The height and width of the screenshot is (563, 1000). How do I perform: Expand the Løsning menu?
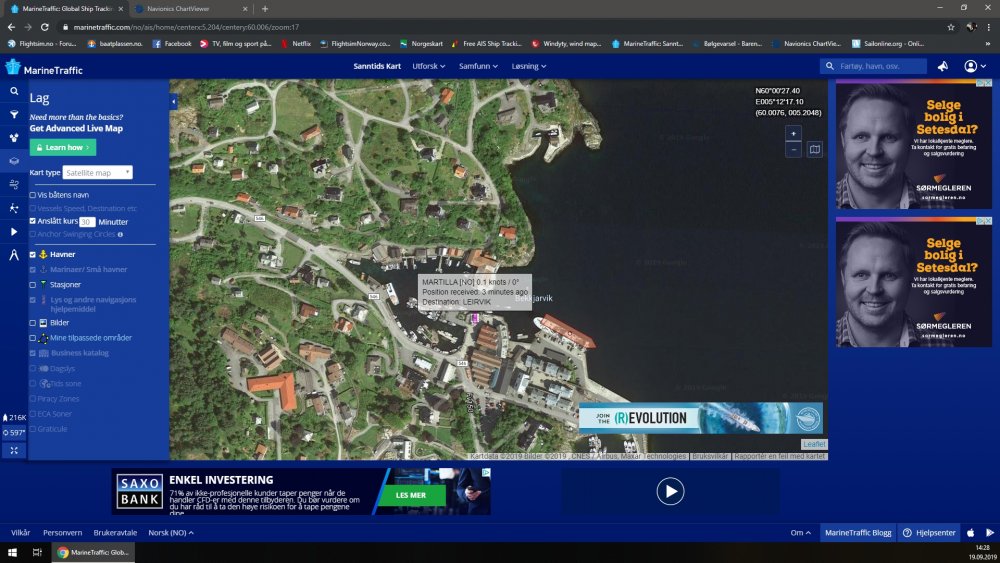(529, 66)
